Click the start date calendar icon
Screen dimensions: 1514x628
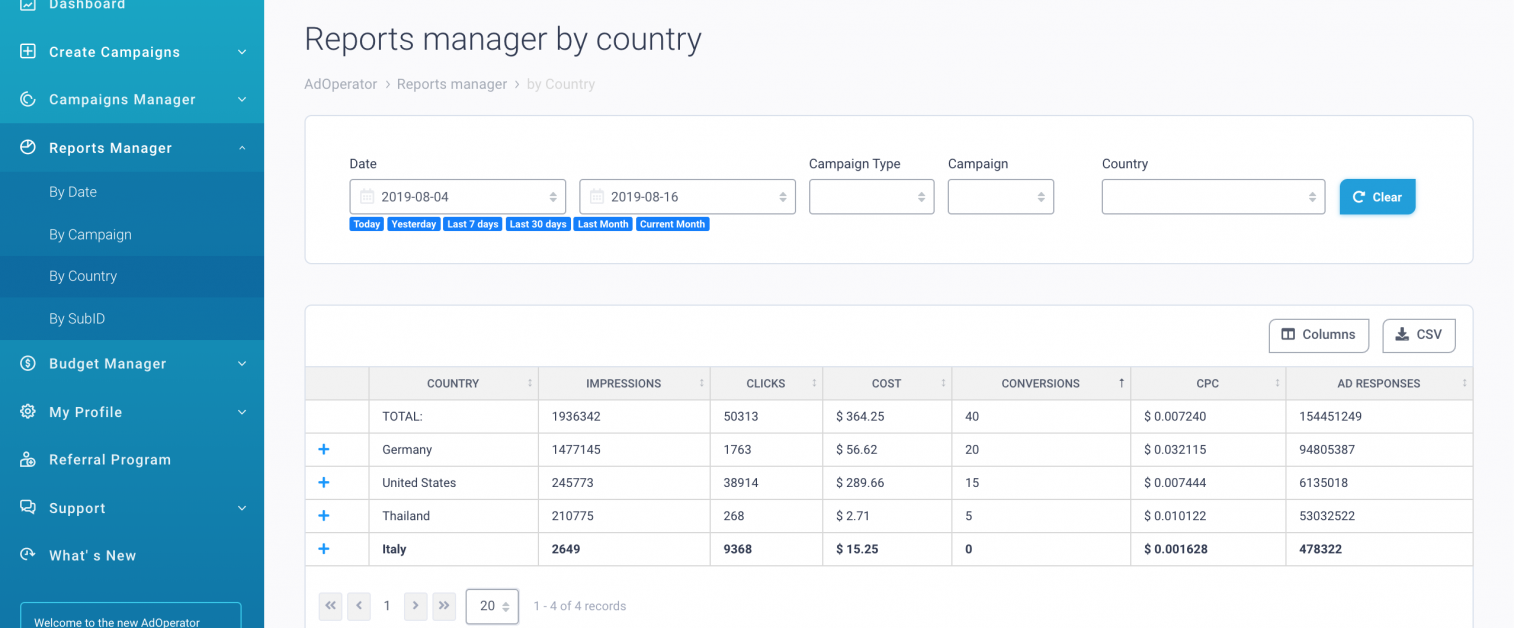pyautogui.click(x=367, y=197)
